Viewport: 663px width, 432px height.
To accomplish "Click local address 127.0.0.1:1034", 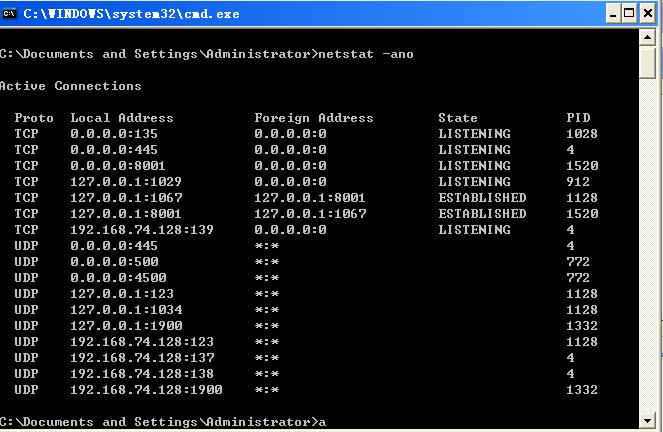I will click(126, 310).
